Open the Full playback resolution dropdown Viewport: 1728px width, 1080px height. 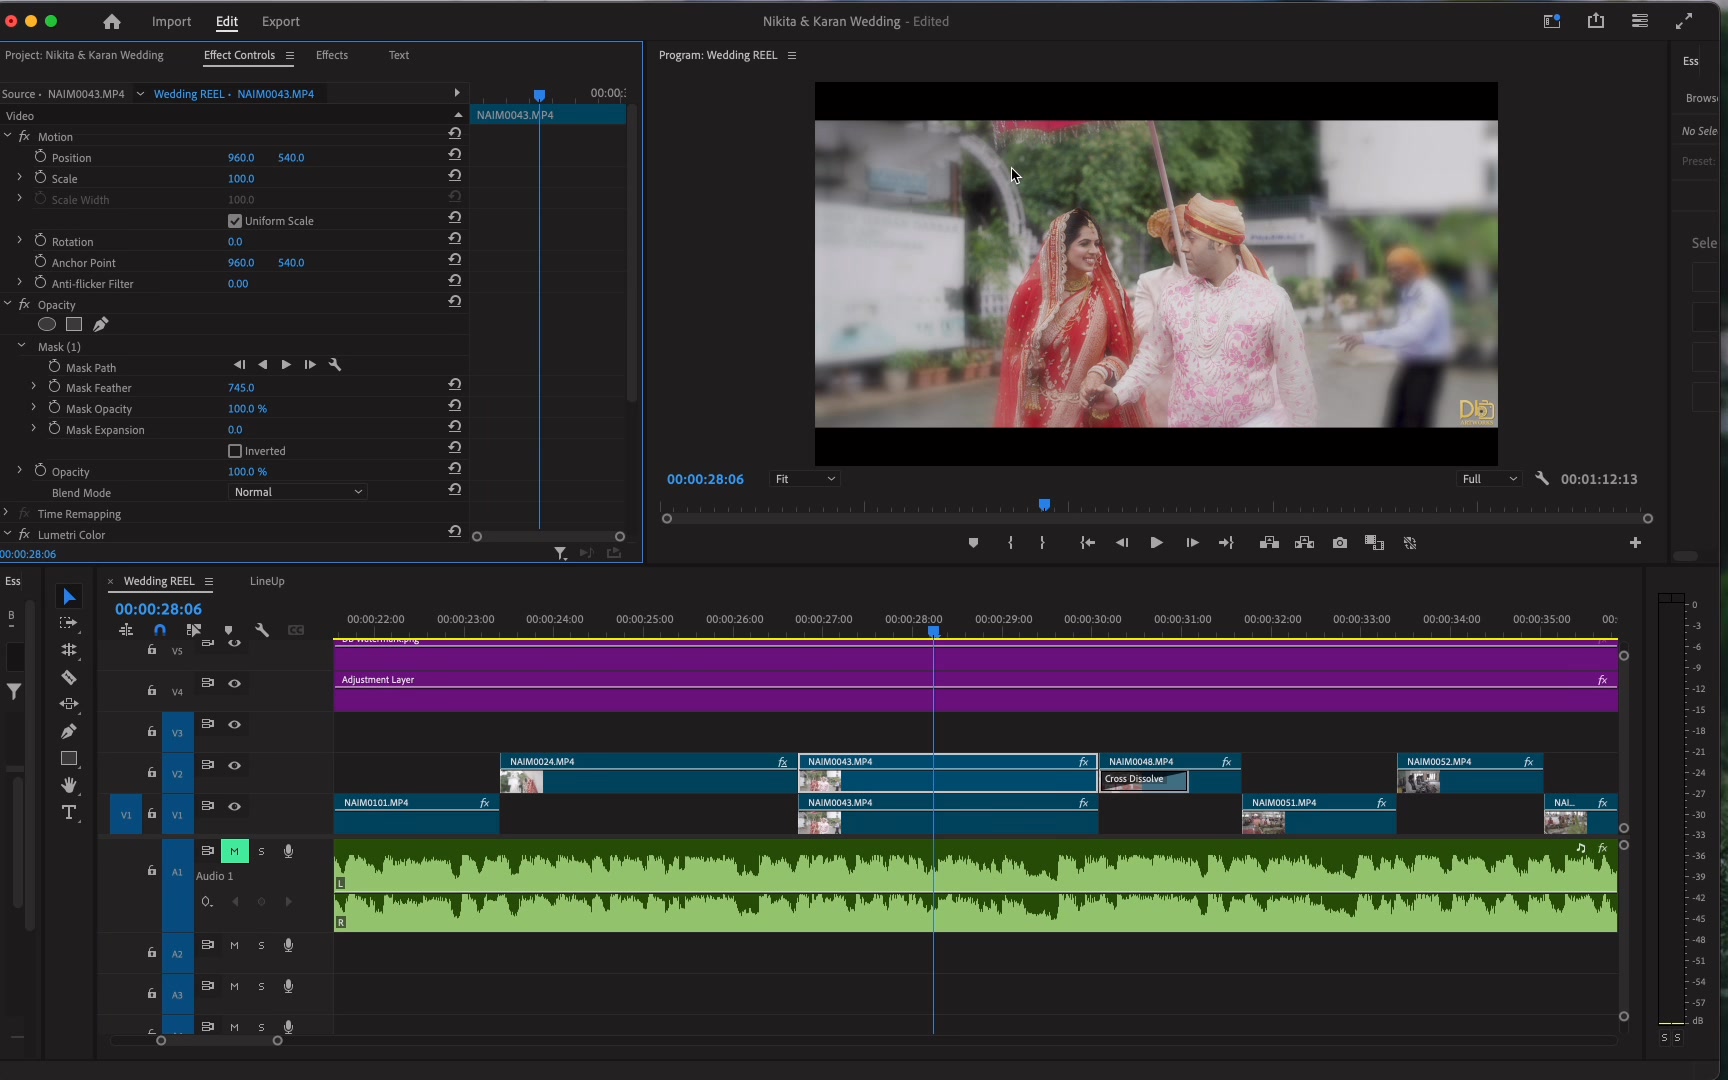tap(1490, 479)
